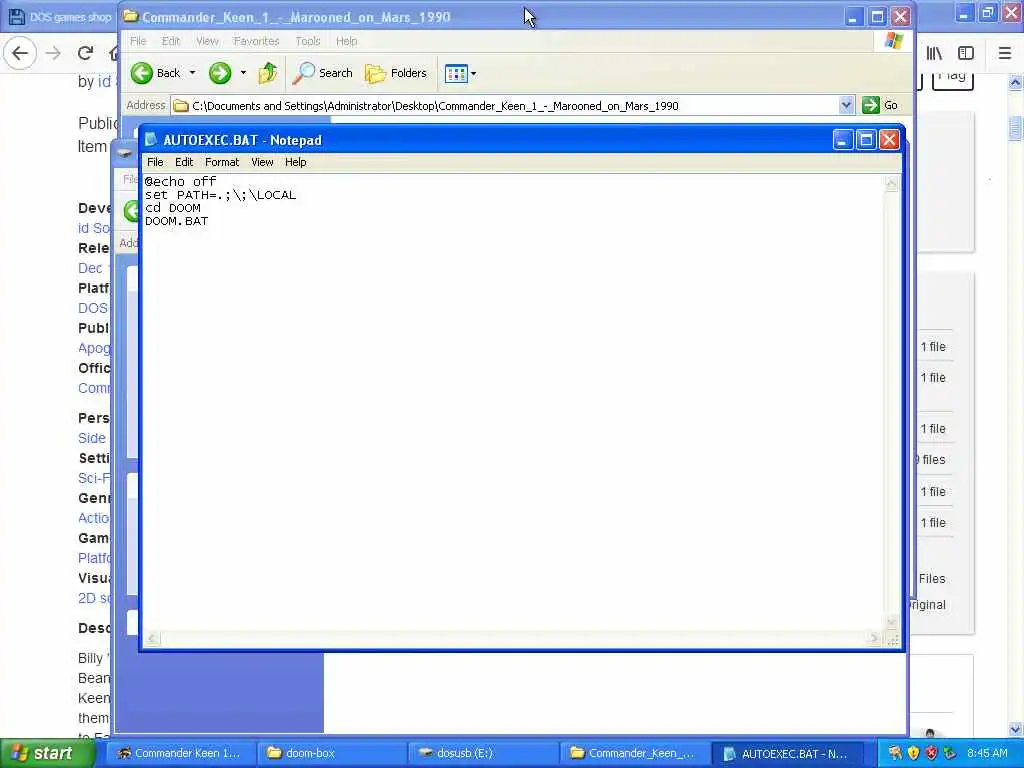Image resolution: width=1024 pixels, height=768 pixels.
Task: Click the system tray clock 8:45 AM
Action: click(x=987, y=753)
